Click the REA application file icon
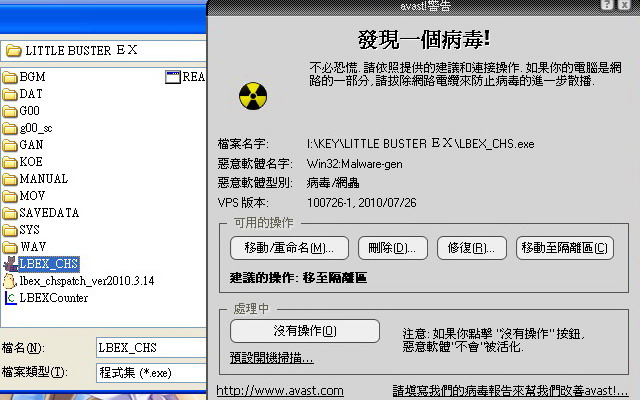The width and height of the screenshot is (640, 400). [x=173, y=77]
